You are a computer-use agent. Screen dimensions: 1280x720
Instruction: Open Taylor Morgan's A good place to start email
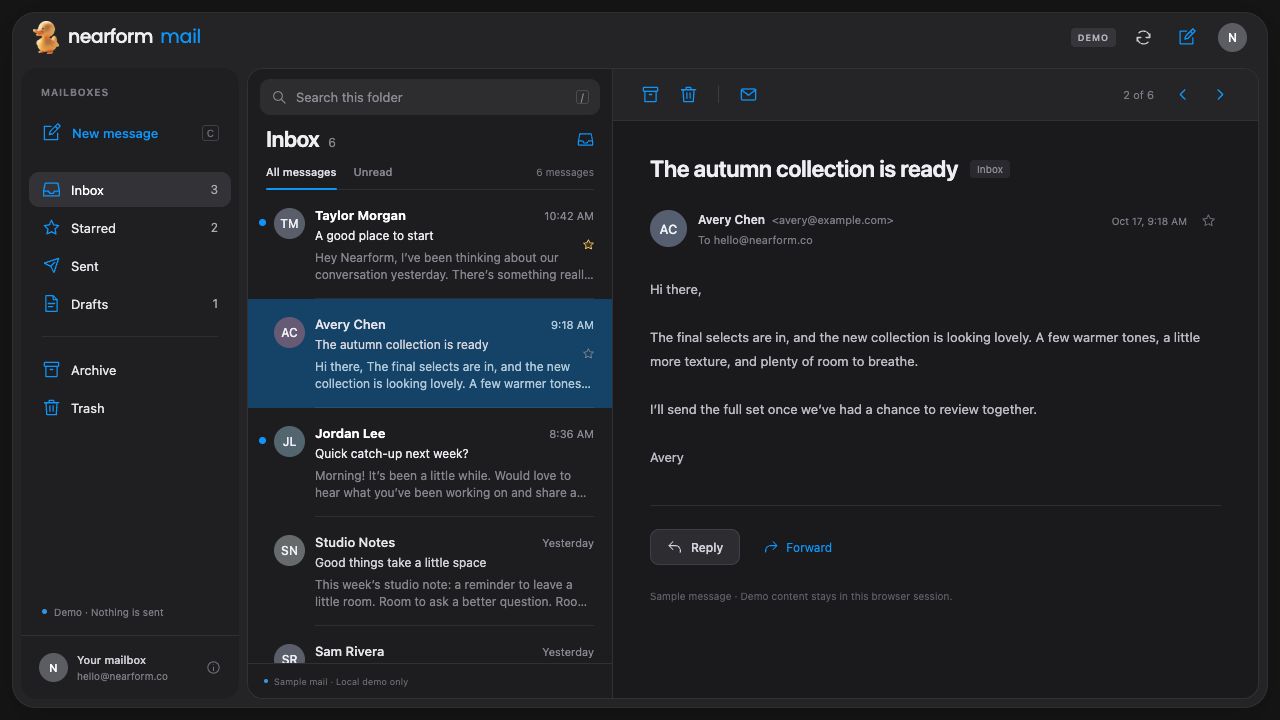coord(430,244)
